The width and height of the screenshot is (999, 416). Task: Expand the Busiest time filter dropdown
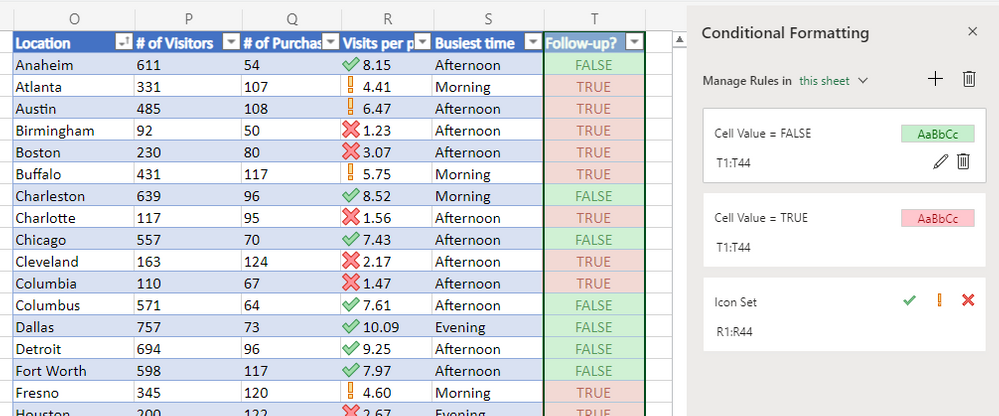coord(531,42)
